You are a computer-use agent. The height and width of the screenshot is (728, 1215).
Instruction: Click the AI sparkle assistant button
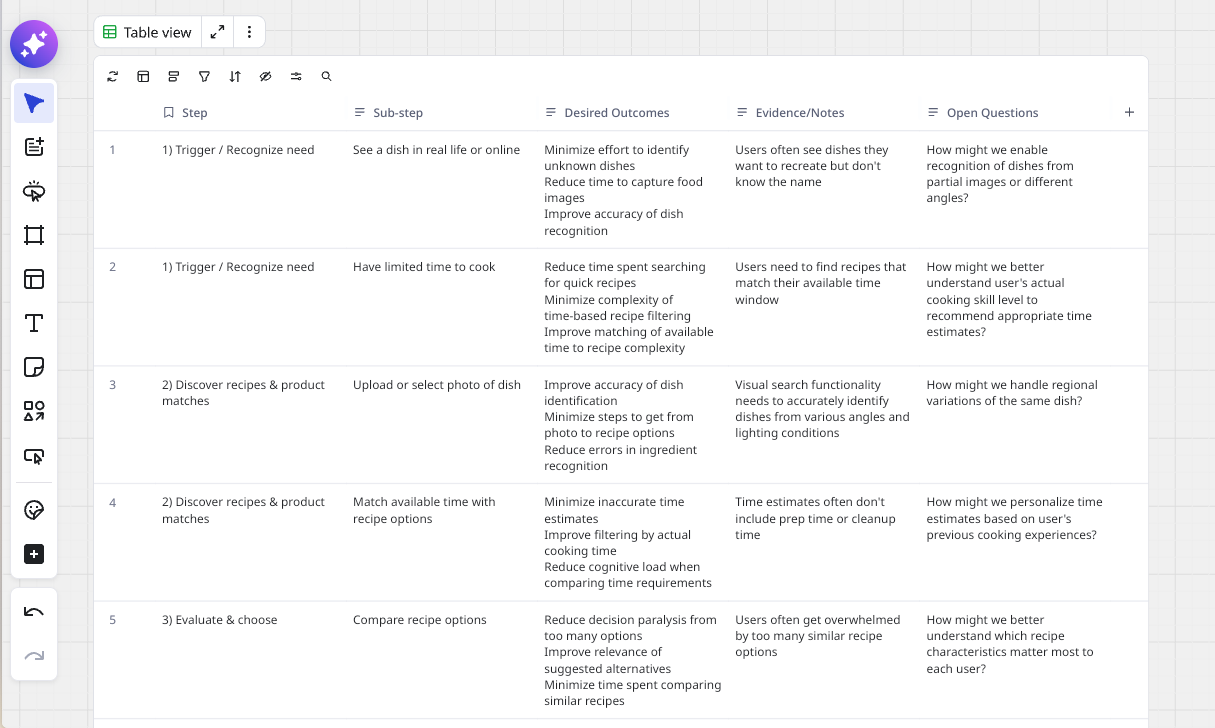pyautogui.click(x=34, y=44)
